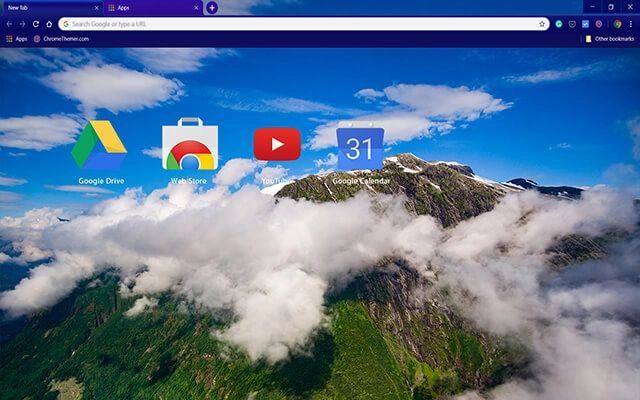640x400 pixels.
Task: Click the Web Store label text
Action: pyautogui.click(x=189, y=181)
